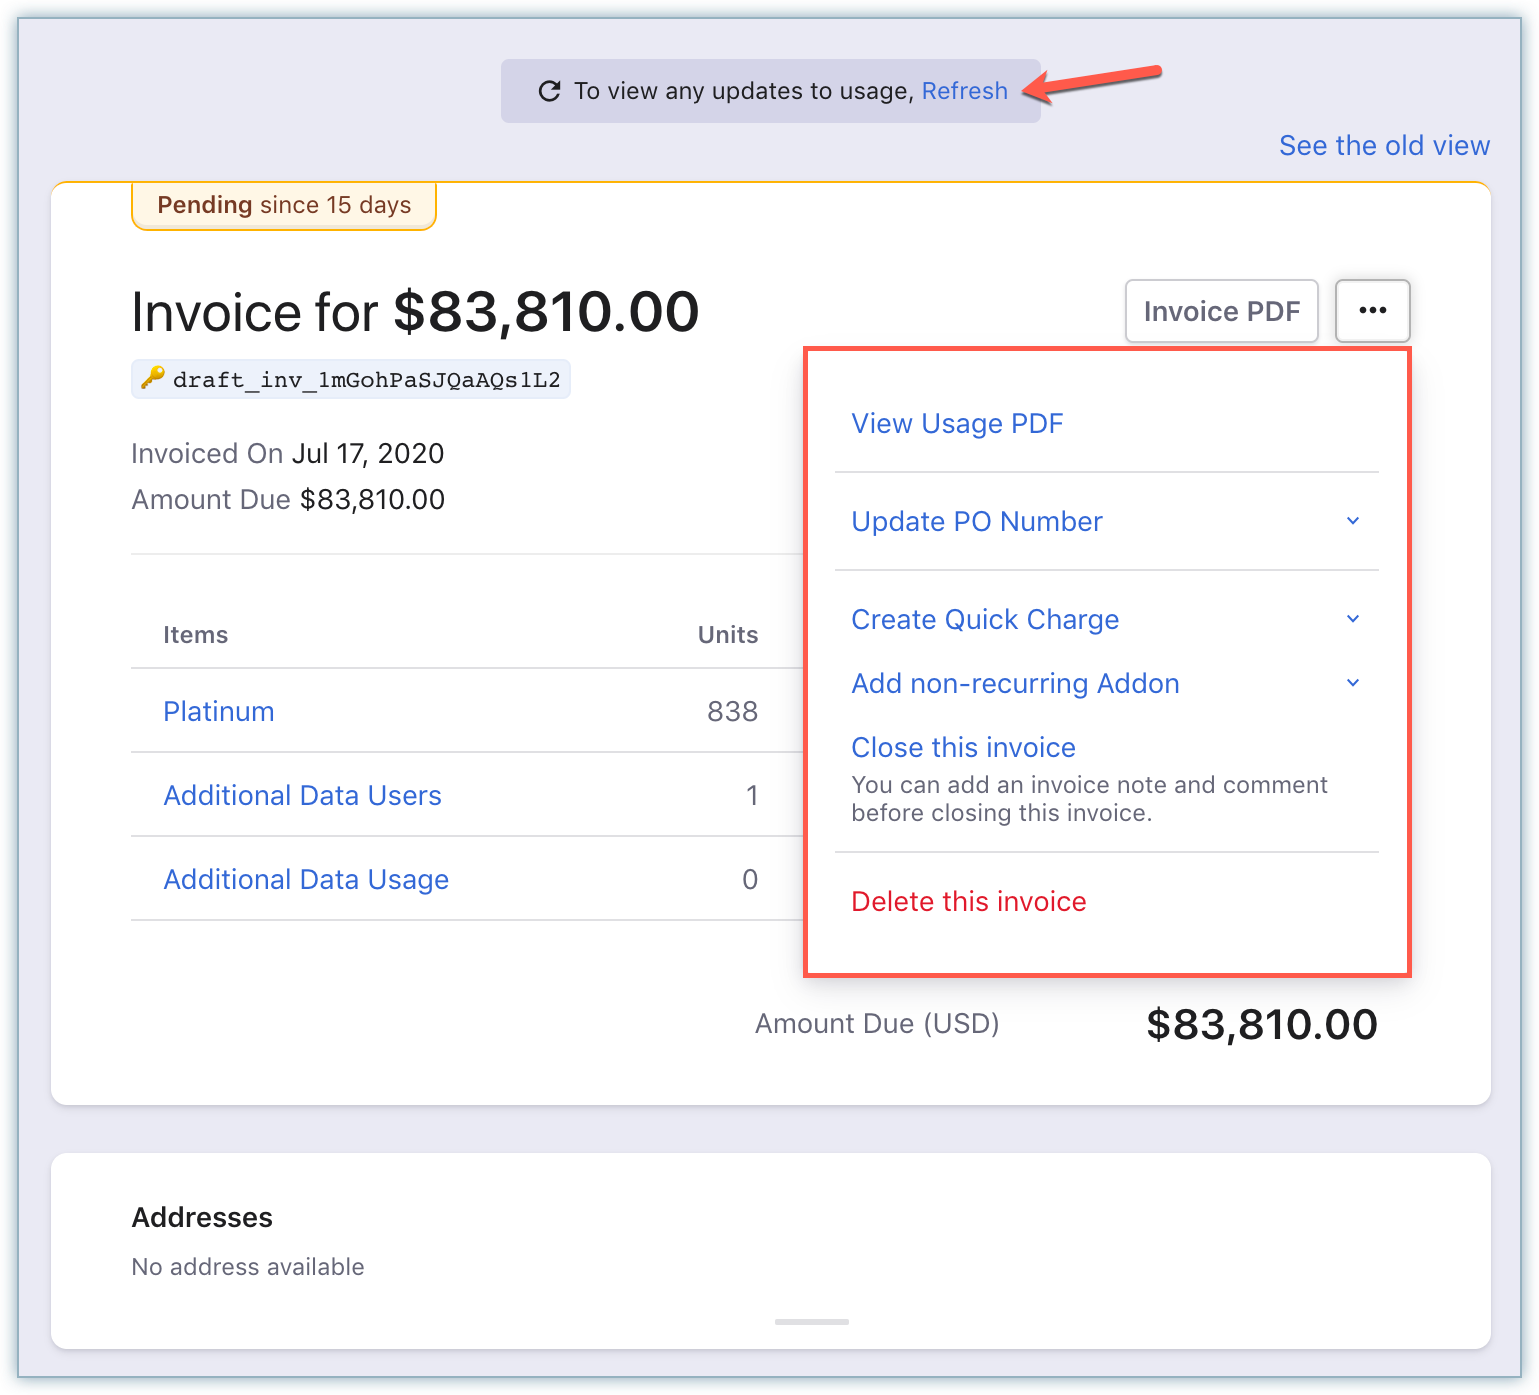1539x1395 pixels.
Task: Open the Additional Data Usage item
Action: 305,880
